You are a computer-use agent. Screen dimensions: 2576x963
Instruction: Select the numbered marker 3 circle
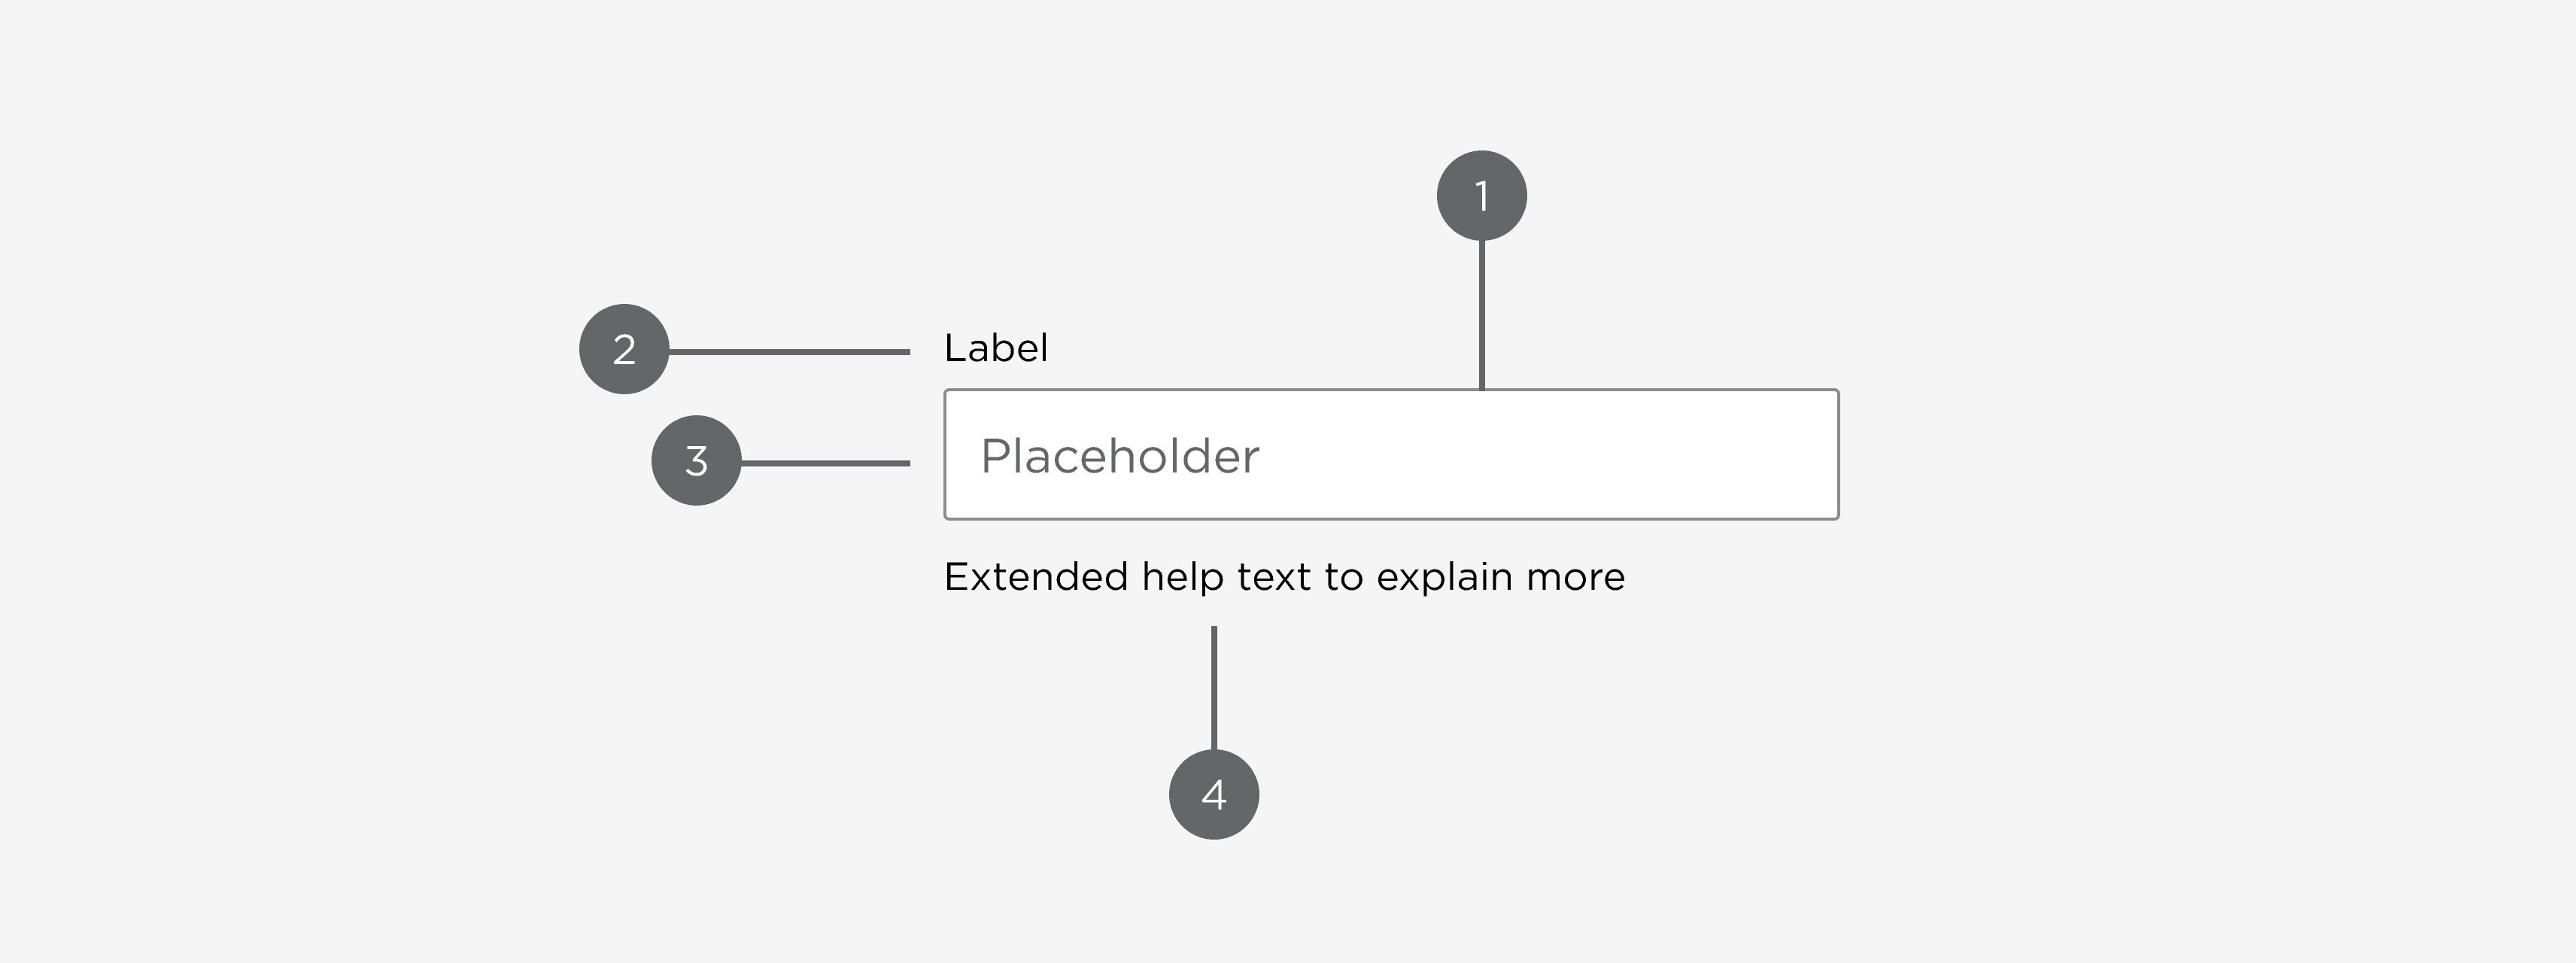coord(696,460)
